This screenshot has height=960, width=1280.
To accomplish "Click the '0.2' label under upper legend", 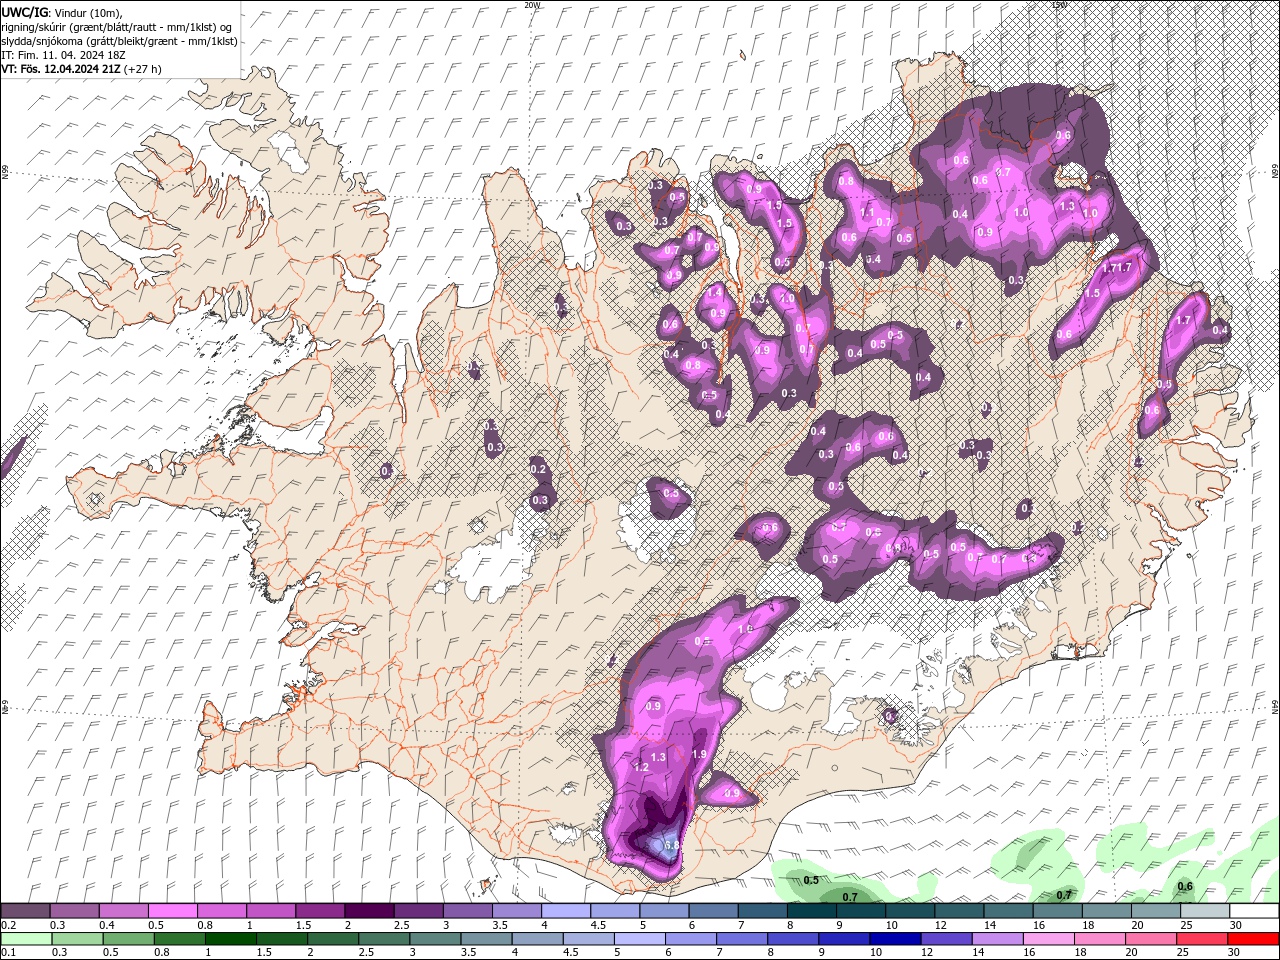I will [8, 925].
